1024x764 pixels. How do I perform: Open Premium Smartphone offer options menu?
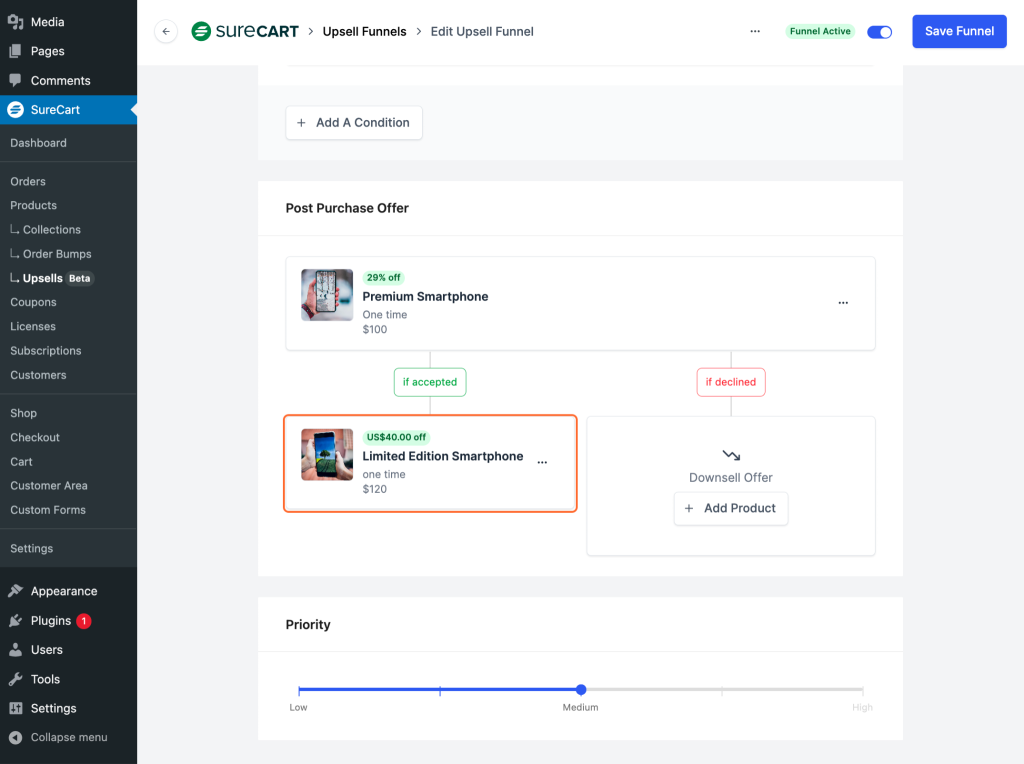coord(843,303)
